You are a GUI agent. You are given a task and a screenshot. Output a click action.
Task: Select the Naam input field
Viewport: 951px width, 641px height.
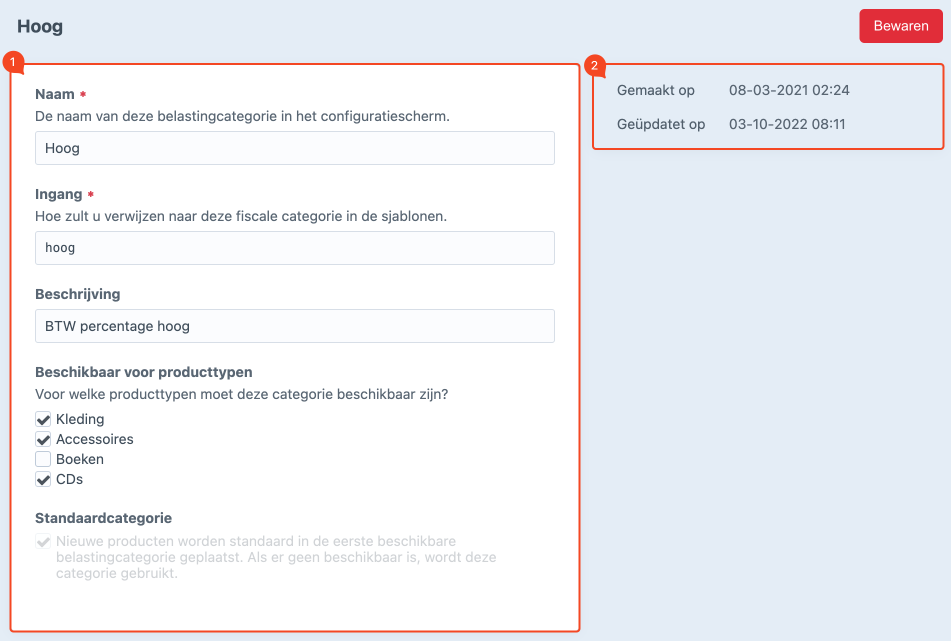[295, 147]
